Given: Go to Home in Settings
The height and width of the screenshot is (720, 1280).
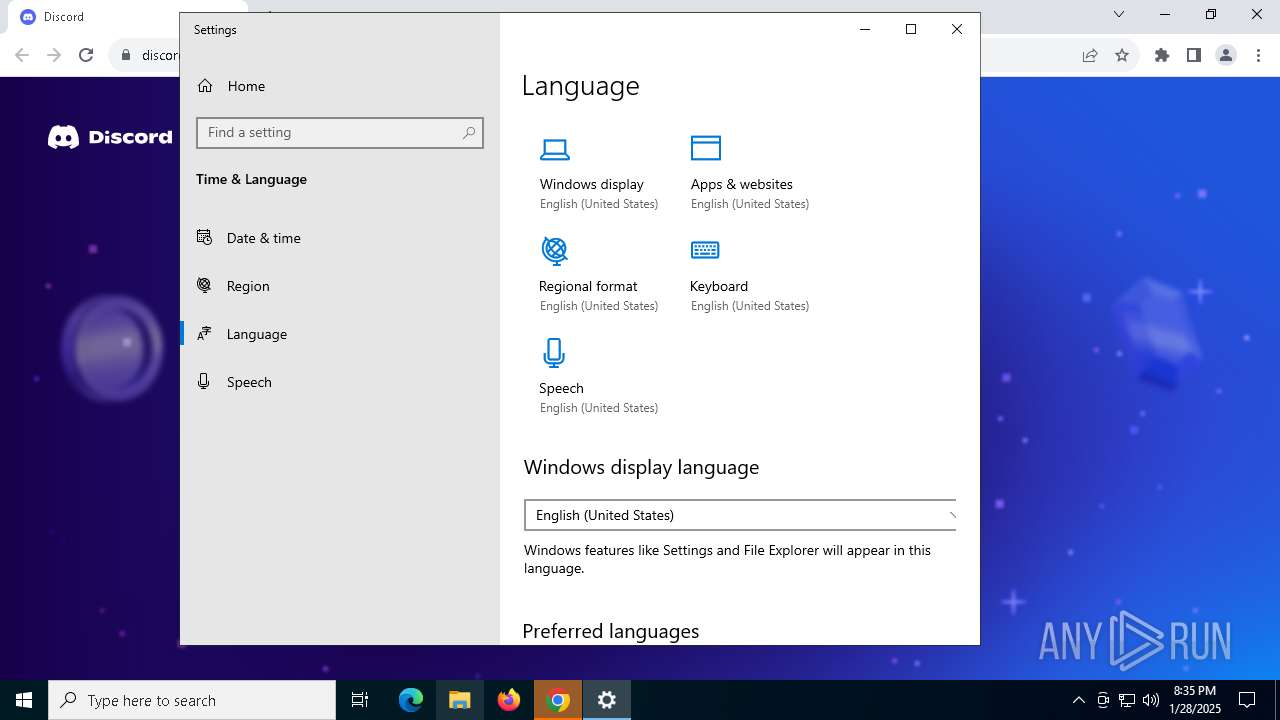Looking at the screenshot, I should [x=340, y=86].
